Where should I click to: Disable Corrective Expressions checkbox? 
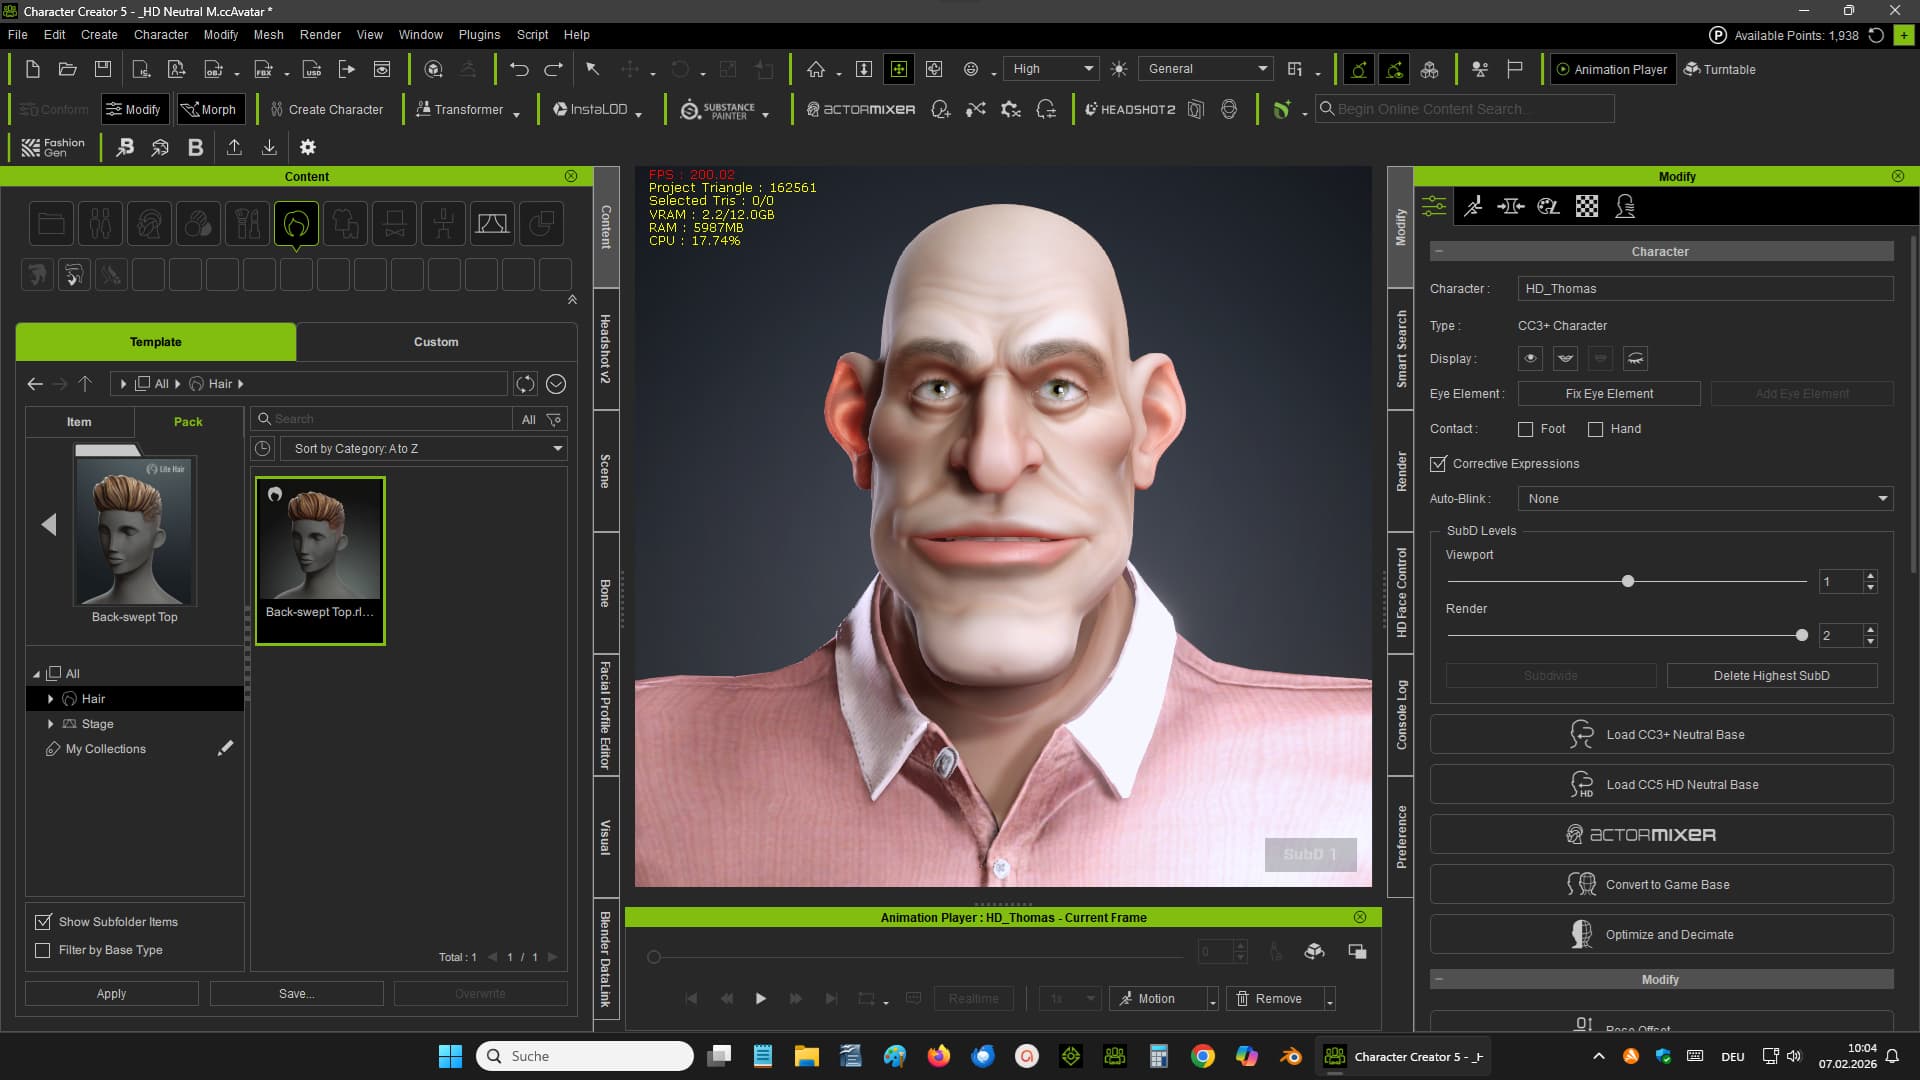pos(1438,464)
